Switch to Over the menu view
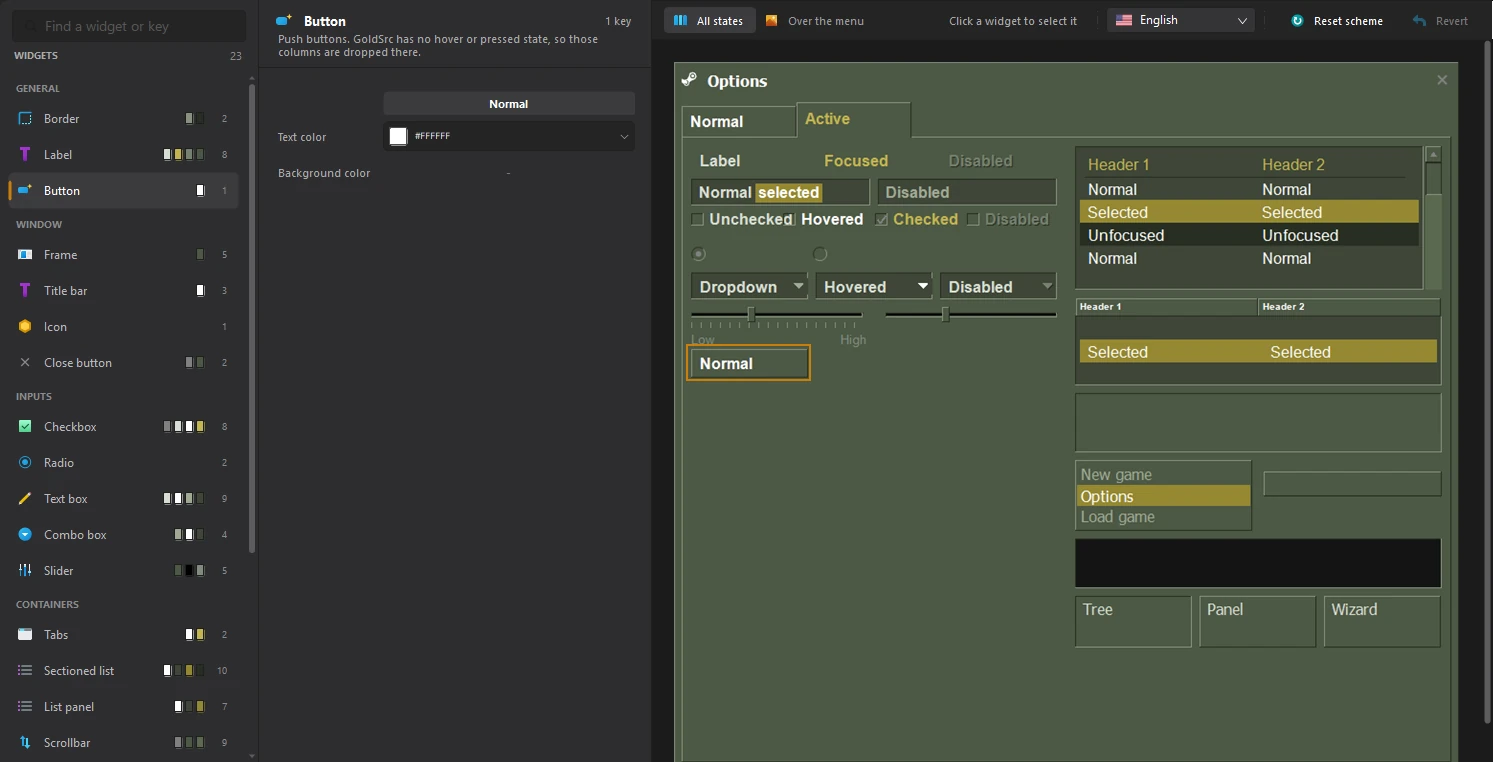The width and height of the screenshot is (1493, 762). [x=814, y=20]
